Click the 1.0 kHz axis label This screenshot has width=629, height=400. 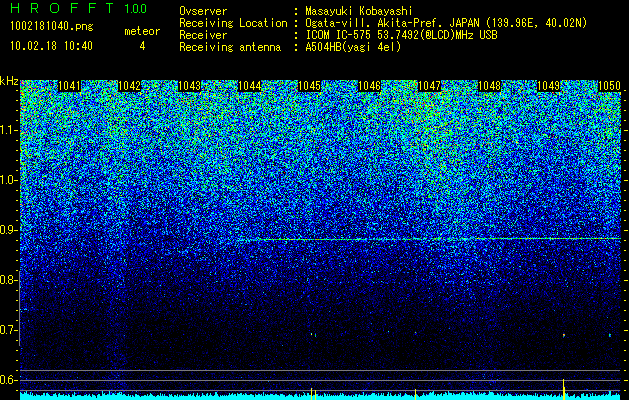(x=9, y=180)
